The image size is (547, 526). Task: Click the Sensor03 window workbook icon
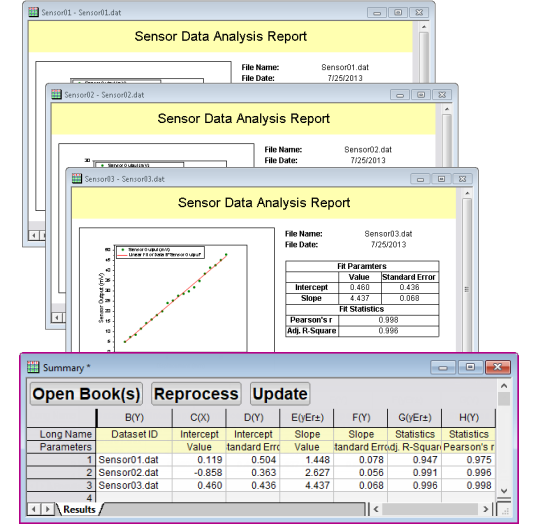point(77,179)
